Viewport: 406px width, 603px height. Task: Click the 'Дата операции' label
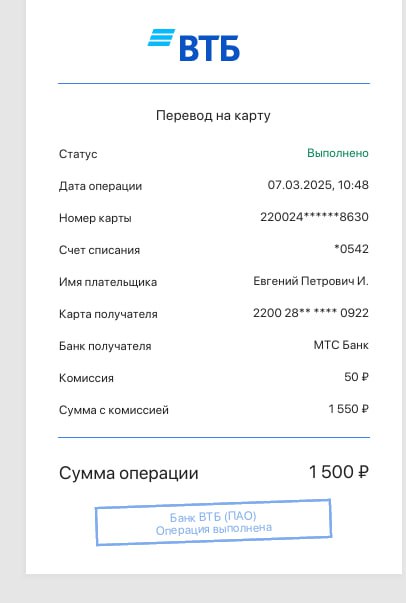[x=100, y=186]
